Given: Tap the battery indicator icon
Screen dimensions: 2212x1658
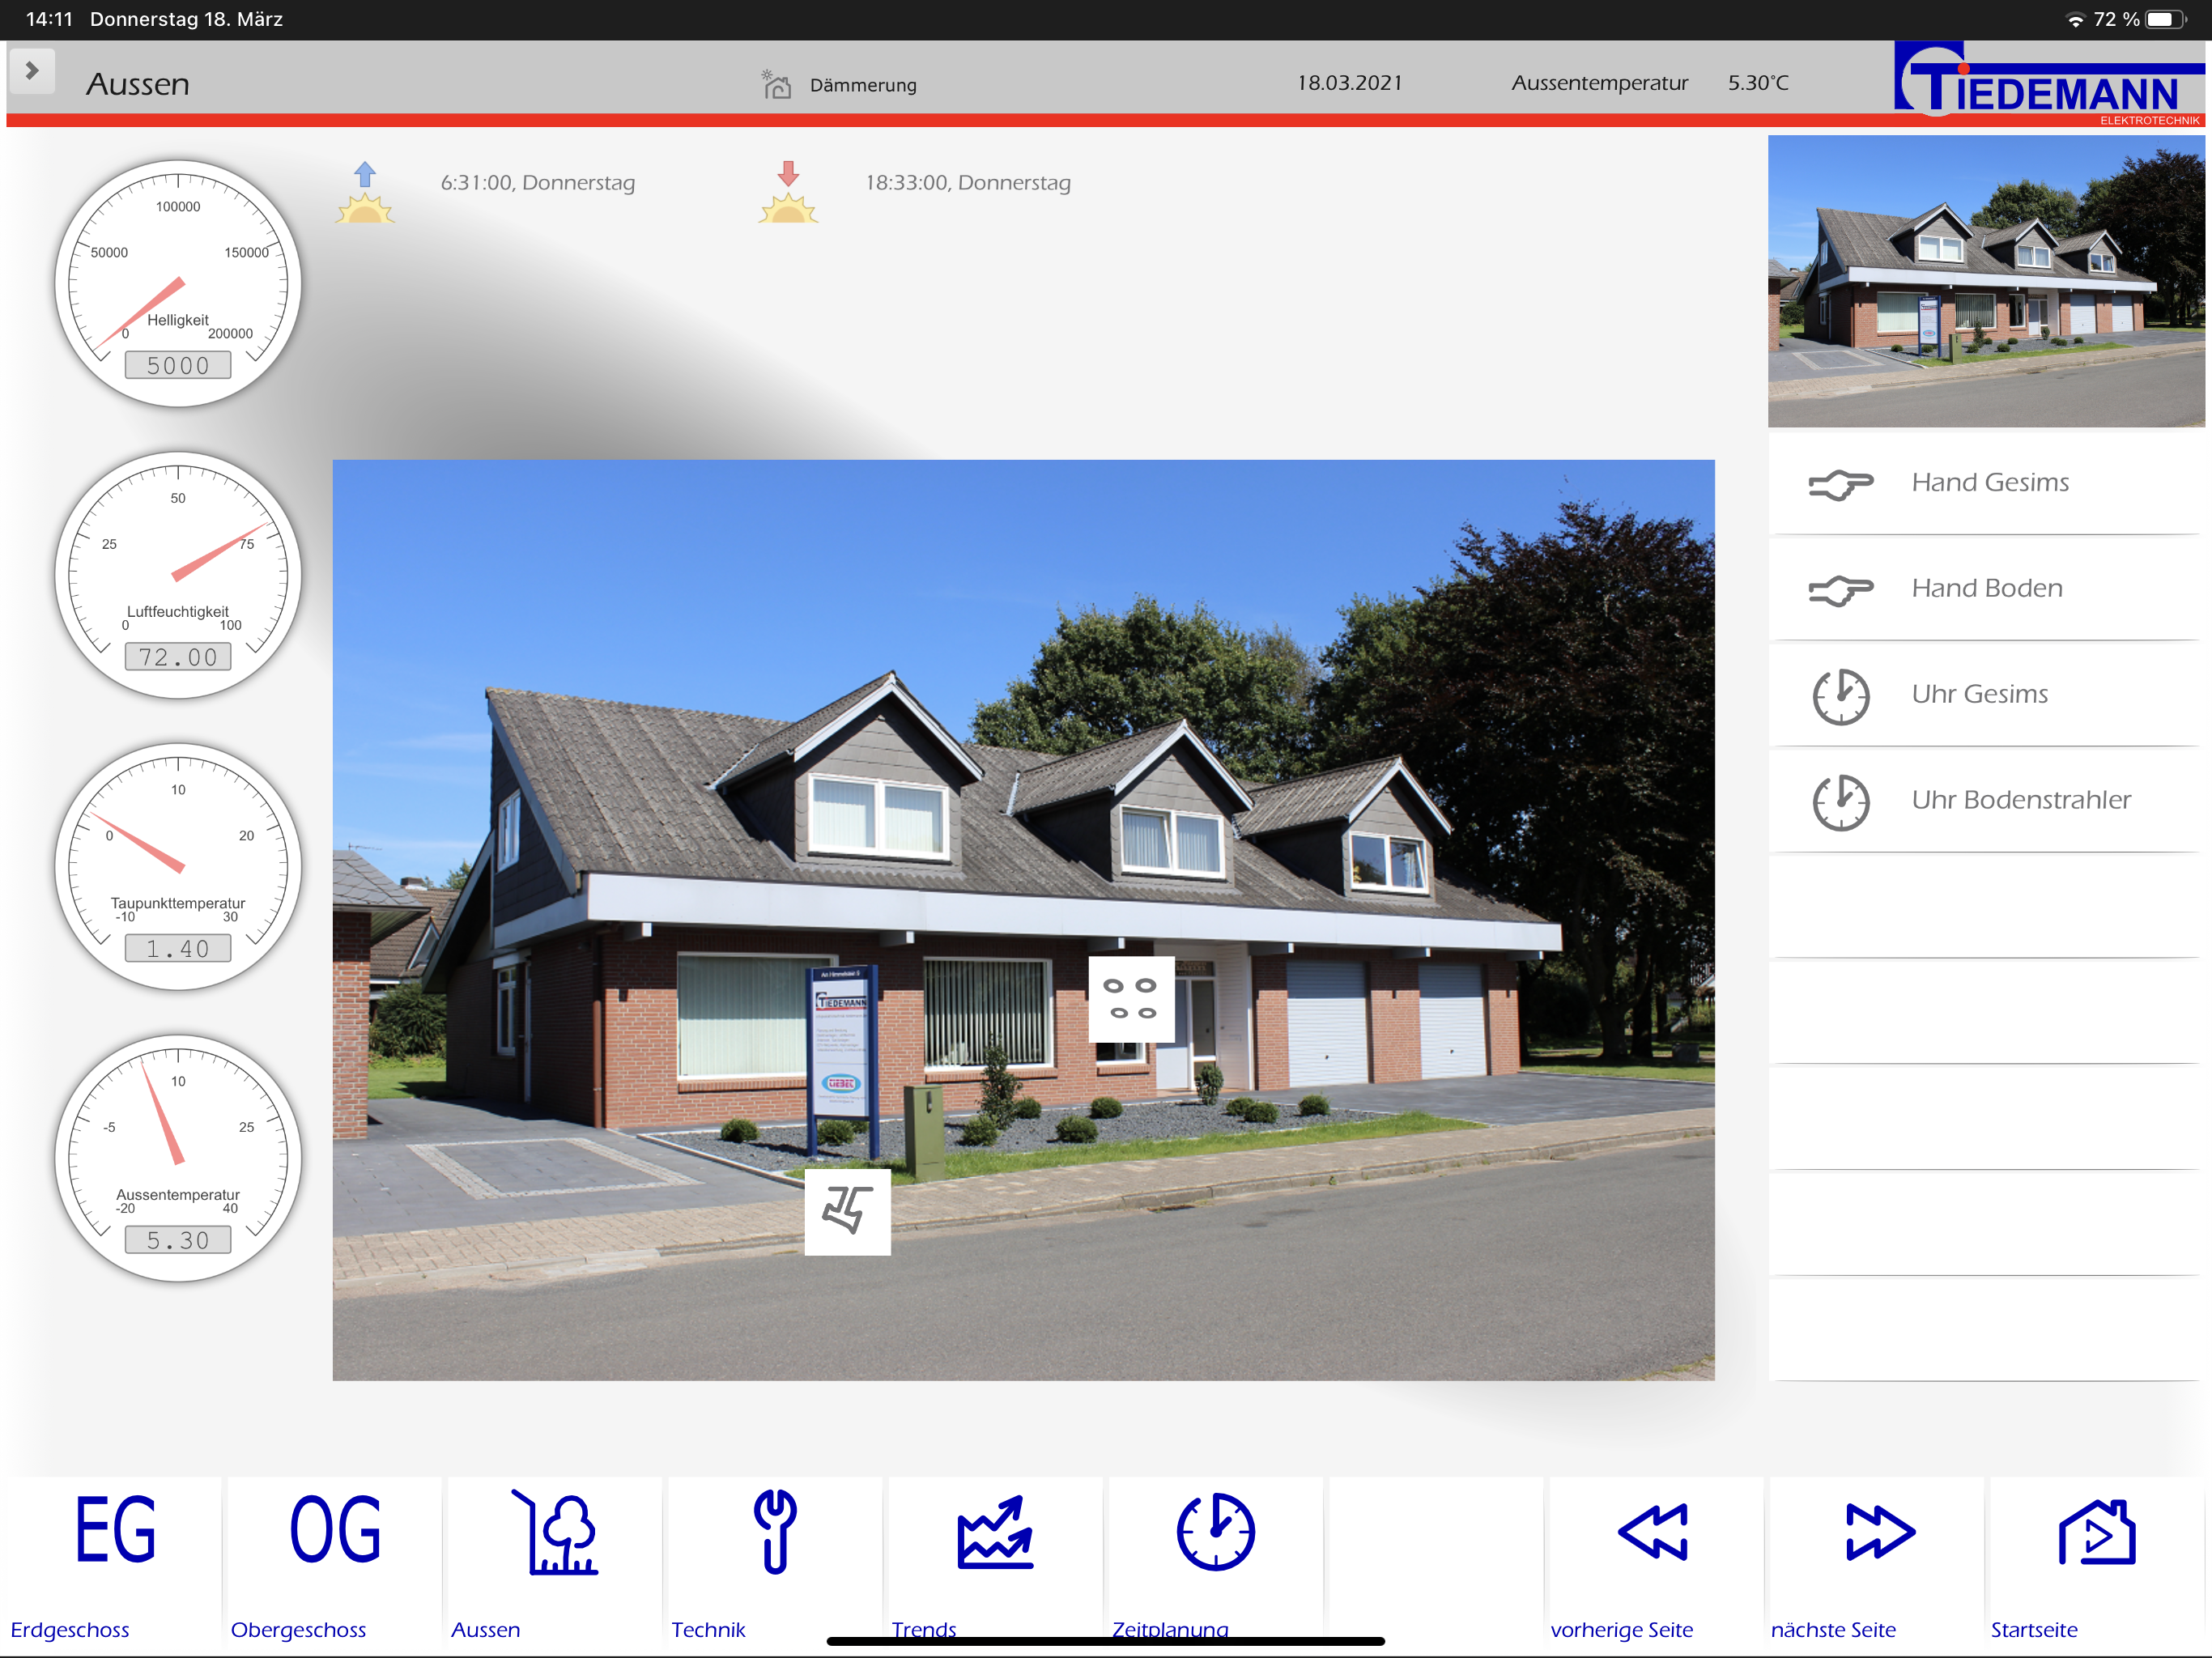Looking at the screenshot, I should tap(2166, 20).
